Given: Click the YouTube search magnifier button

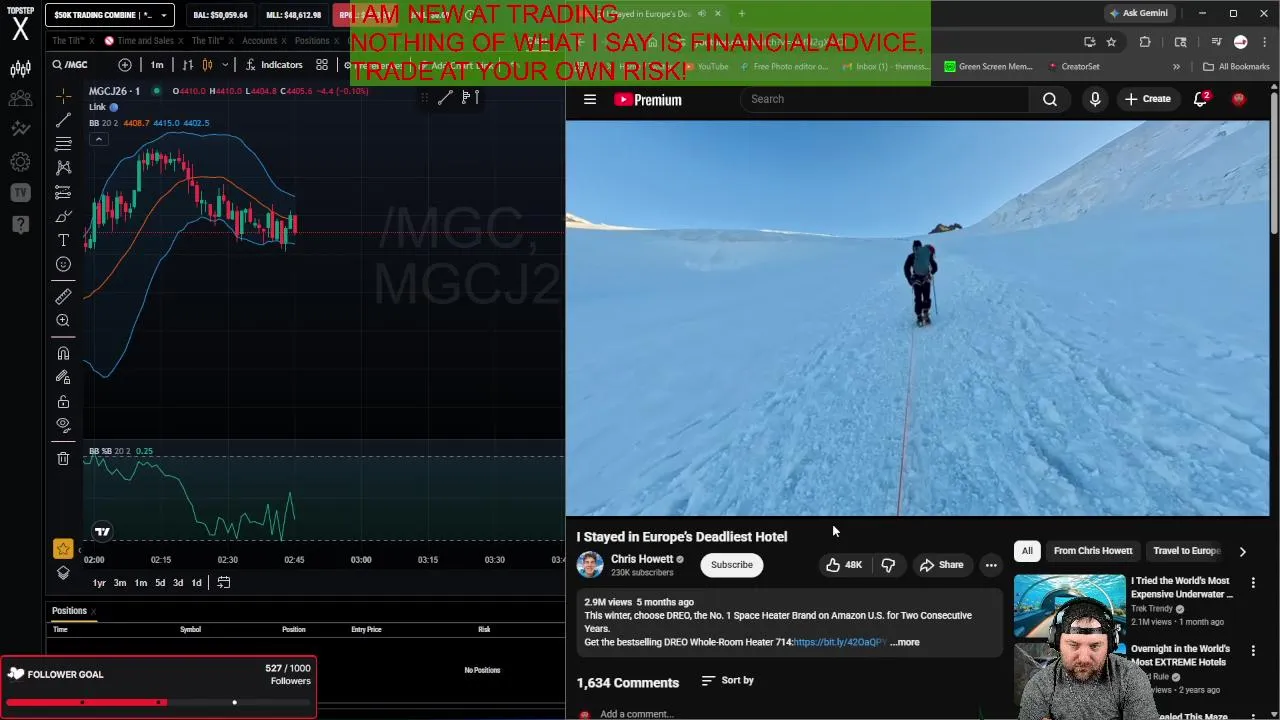Looking at the screenshot, I should (x=1050, y=99).
